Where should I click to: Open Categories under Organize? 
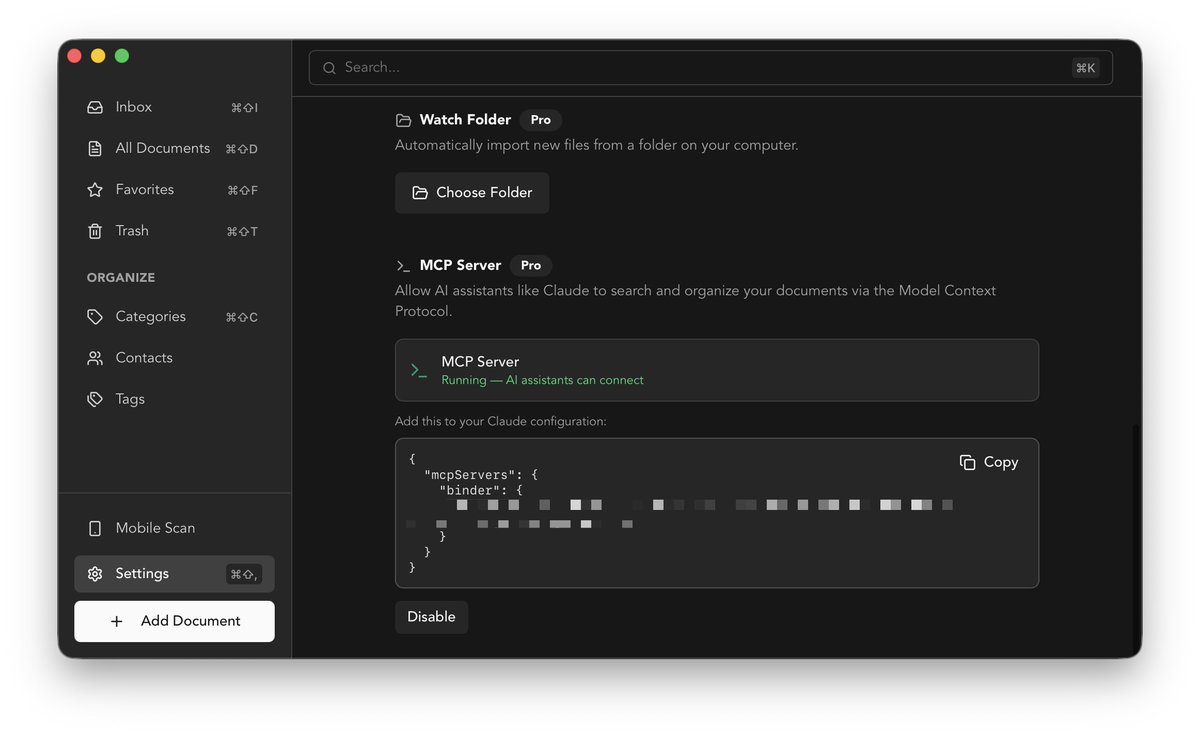[x=174, y=317]
